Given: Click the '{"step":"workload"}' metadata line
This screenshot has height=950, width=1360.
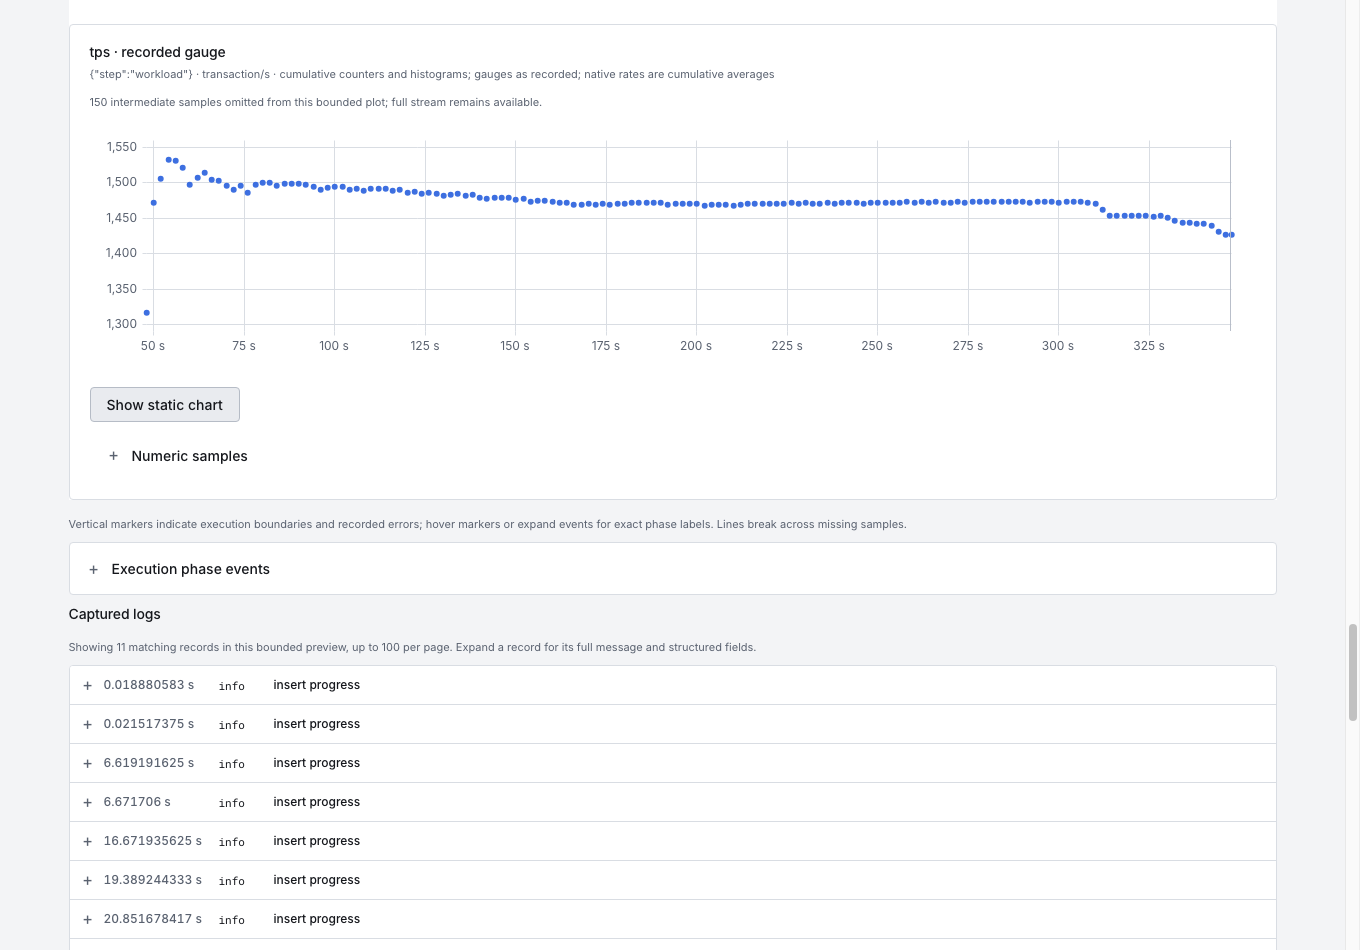Looking at the screenshot, I should [x=432, y=74].
